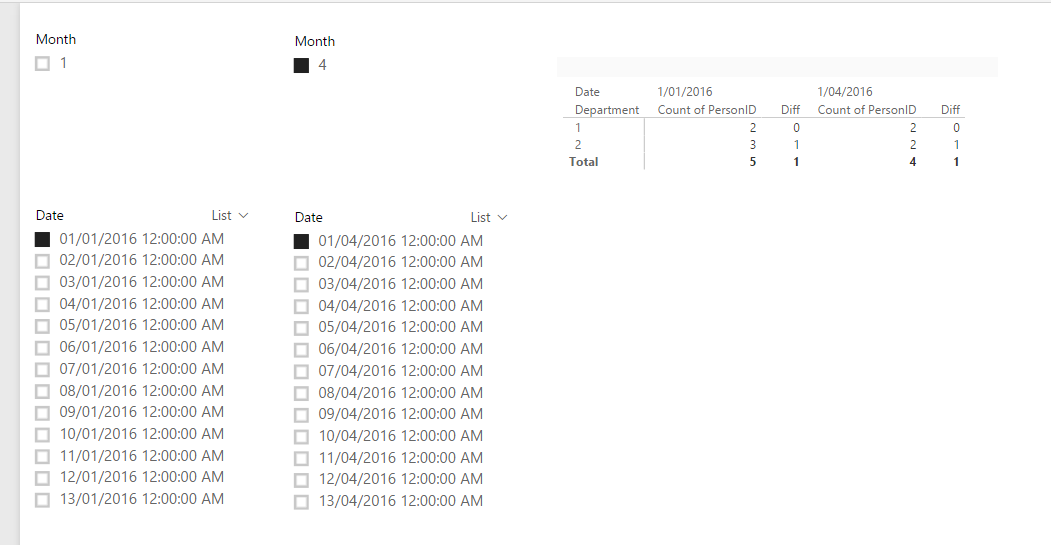The width and height of the screenshot is (1051, 545).
Task: Open List dropdown on January date slicer
Action: 230,215
